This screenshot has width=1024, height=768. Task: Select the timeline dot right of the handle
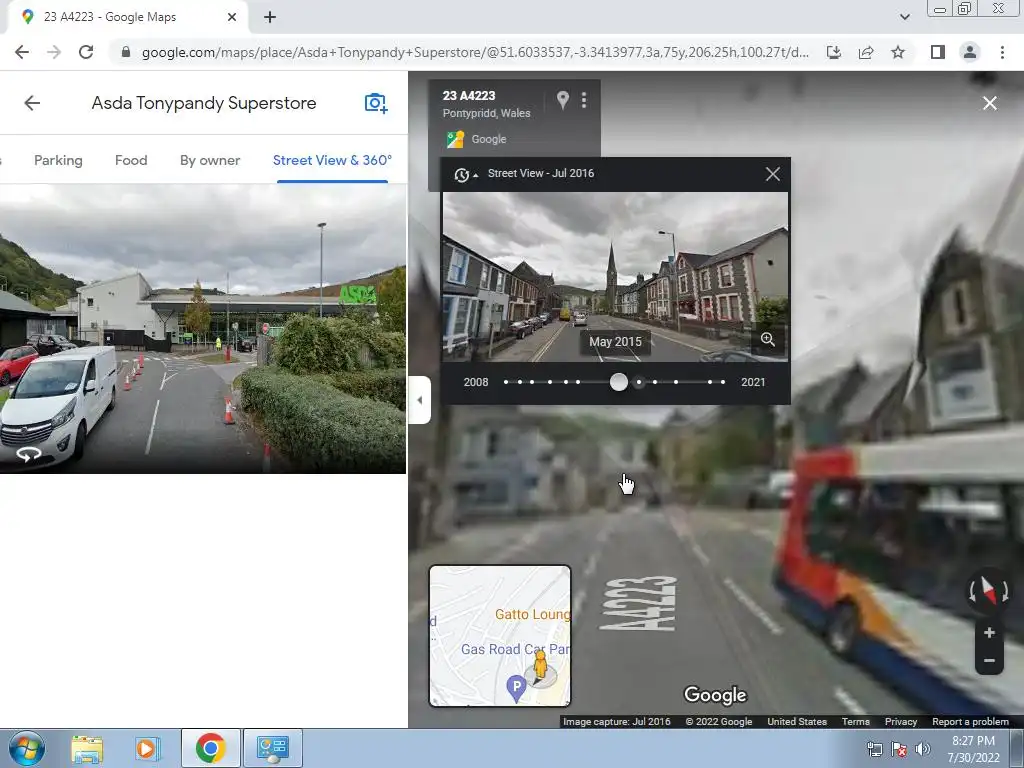(639, 382)
